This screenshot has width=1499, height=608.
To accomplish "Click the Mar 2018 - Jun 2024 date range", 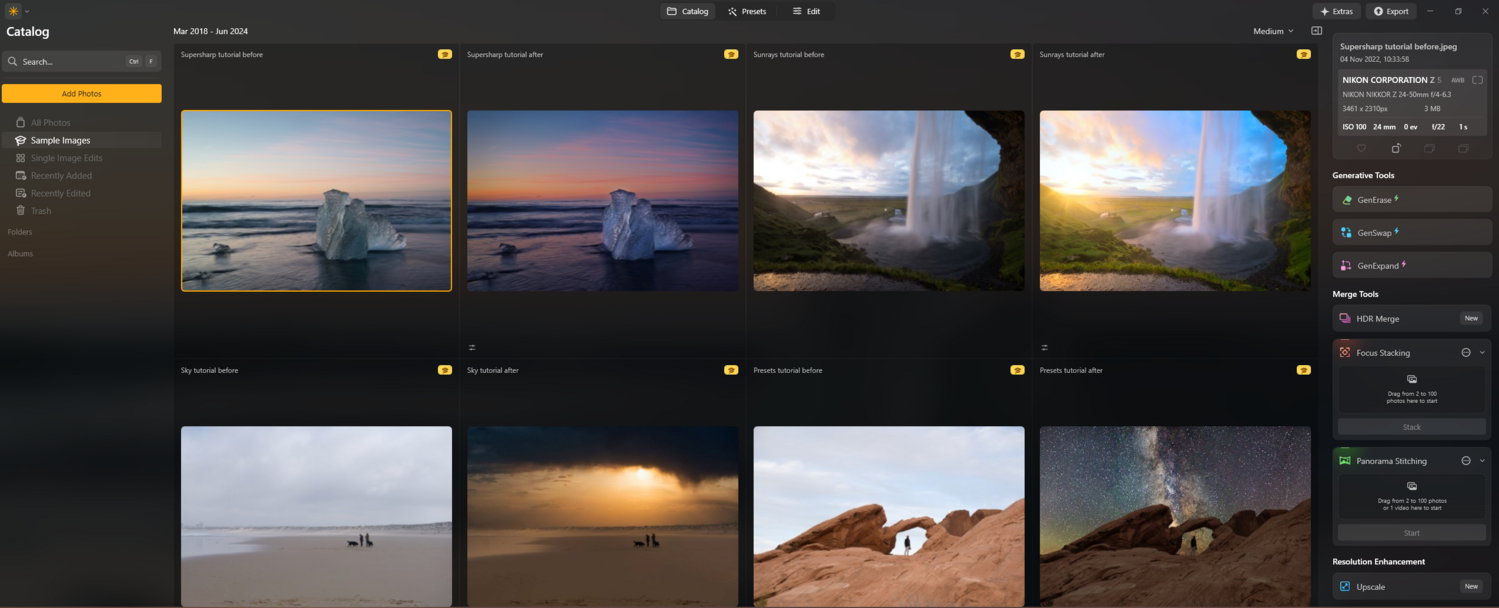I will (x=211, y=31).
